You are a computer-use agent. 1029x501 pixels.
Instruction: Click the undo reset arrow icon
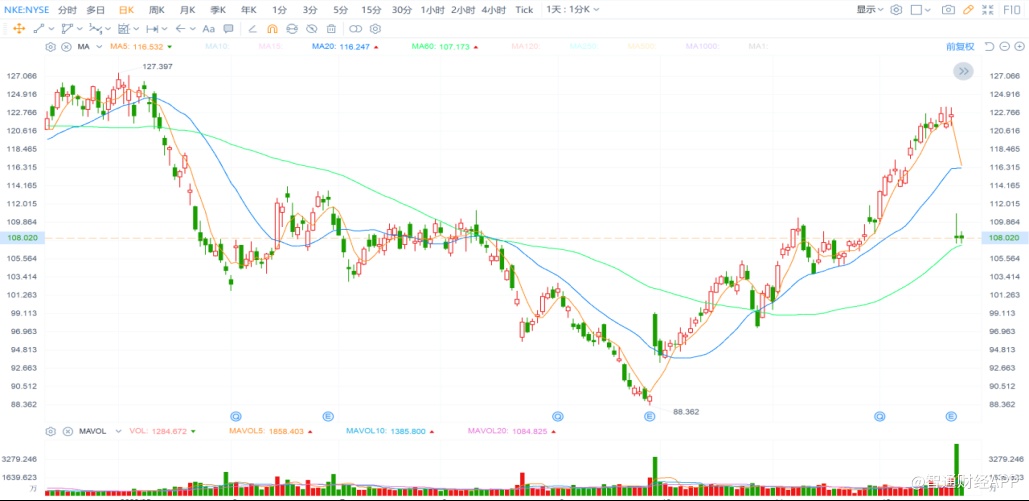point(989,47)
